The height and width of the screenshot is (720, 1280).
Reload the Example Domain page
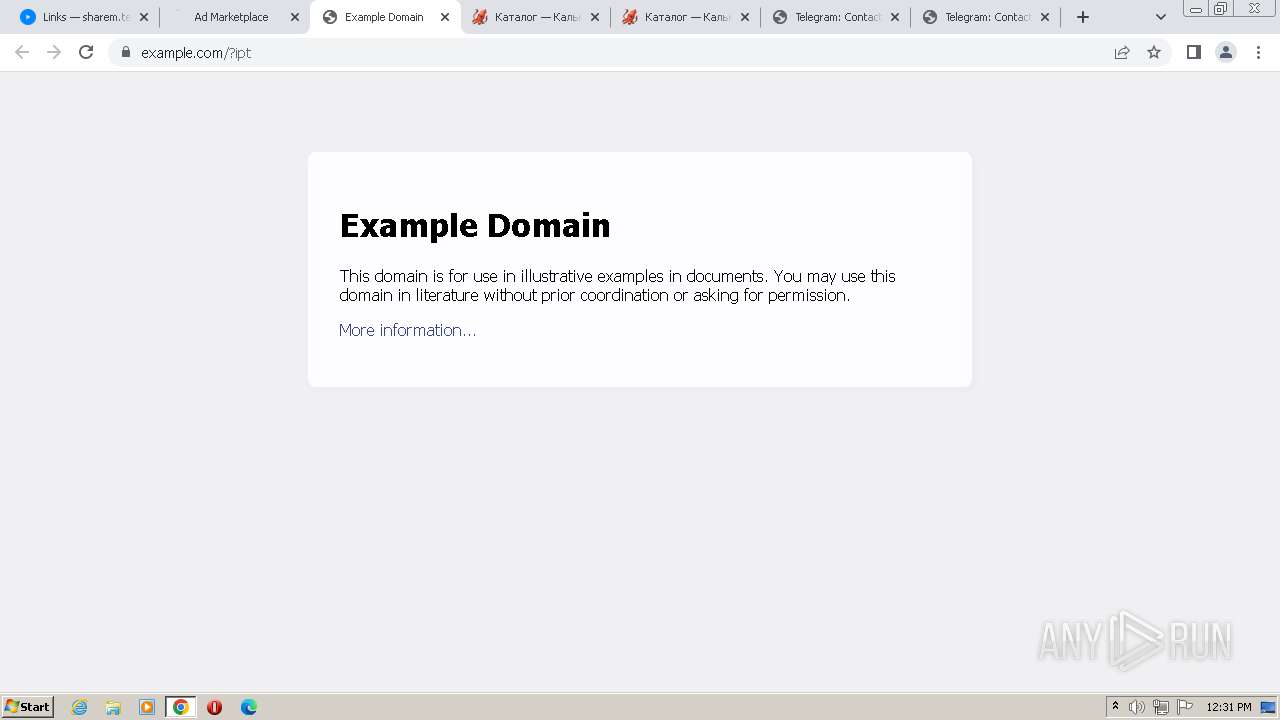click(86, 52)
